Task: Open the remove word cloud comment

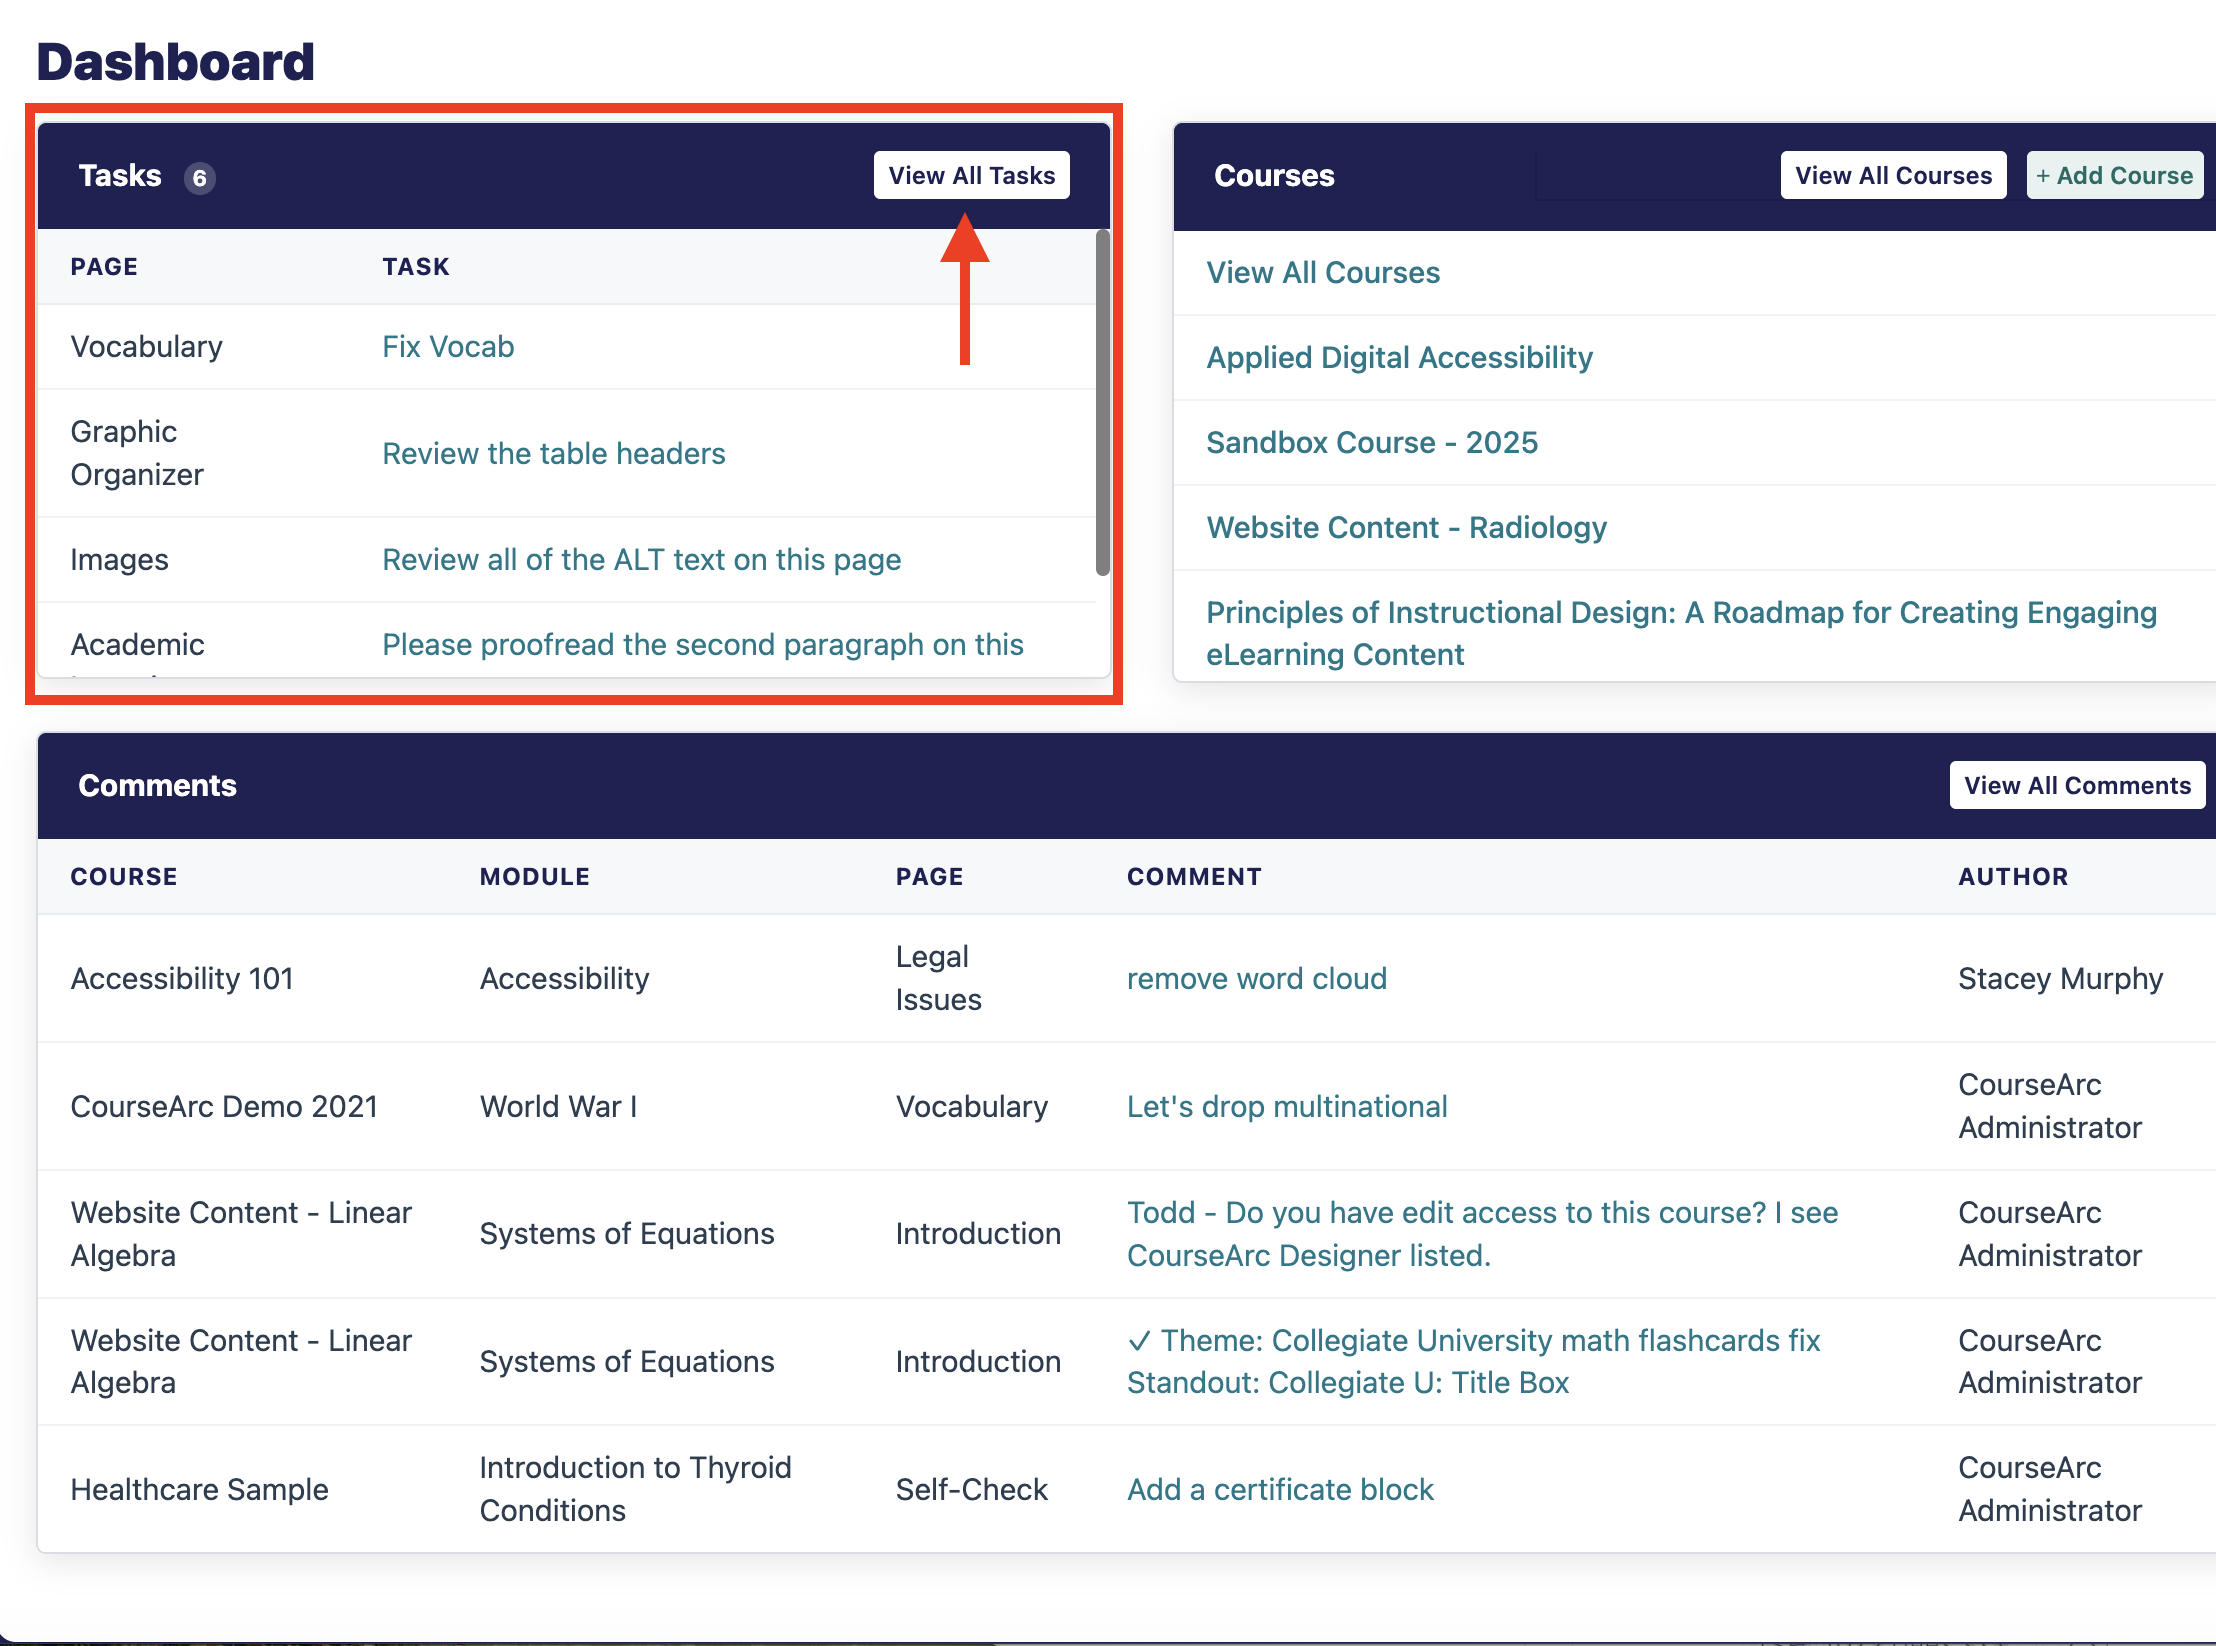Action: [1256, 978]
